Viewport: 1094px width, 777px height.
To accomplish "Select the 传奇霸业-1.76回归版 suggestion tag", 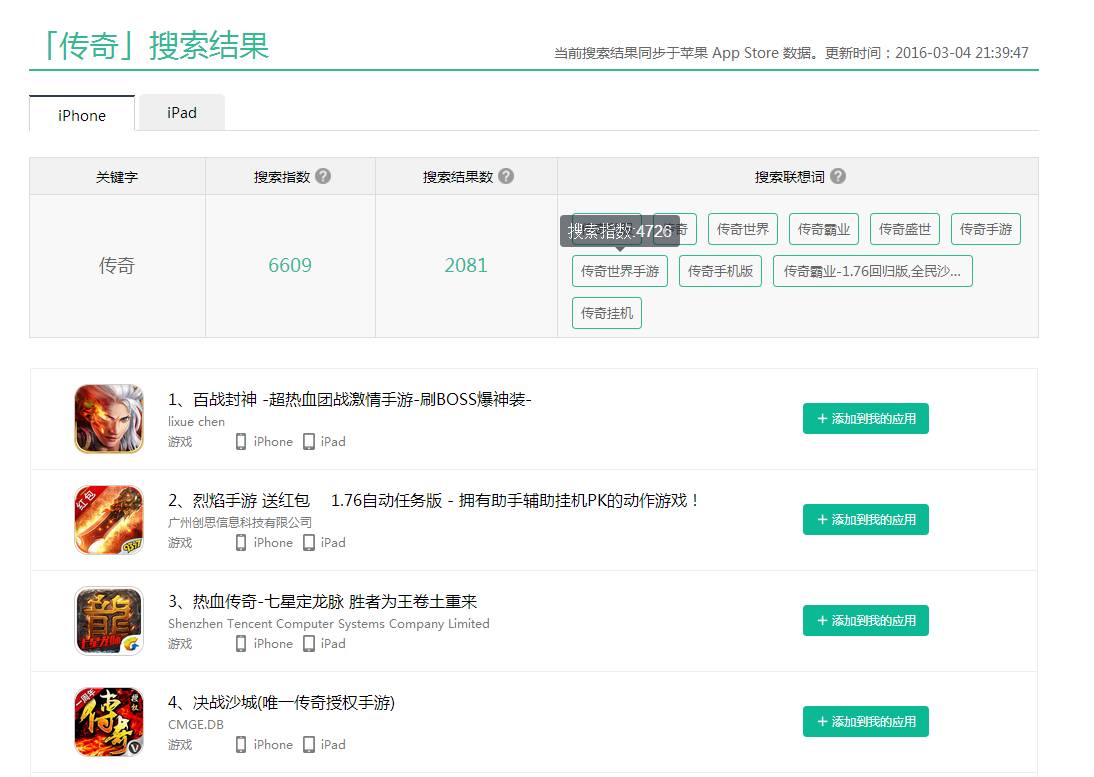I will 872,271.
